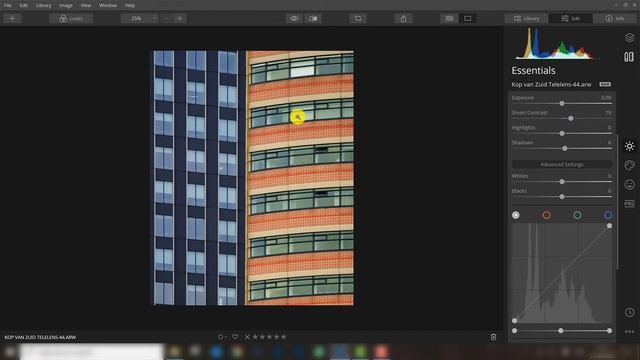Click the reject X flag icon
The width and height of the screenshot is (640, 360).
coord(247,337)
